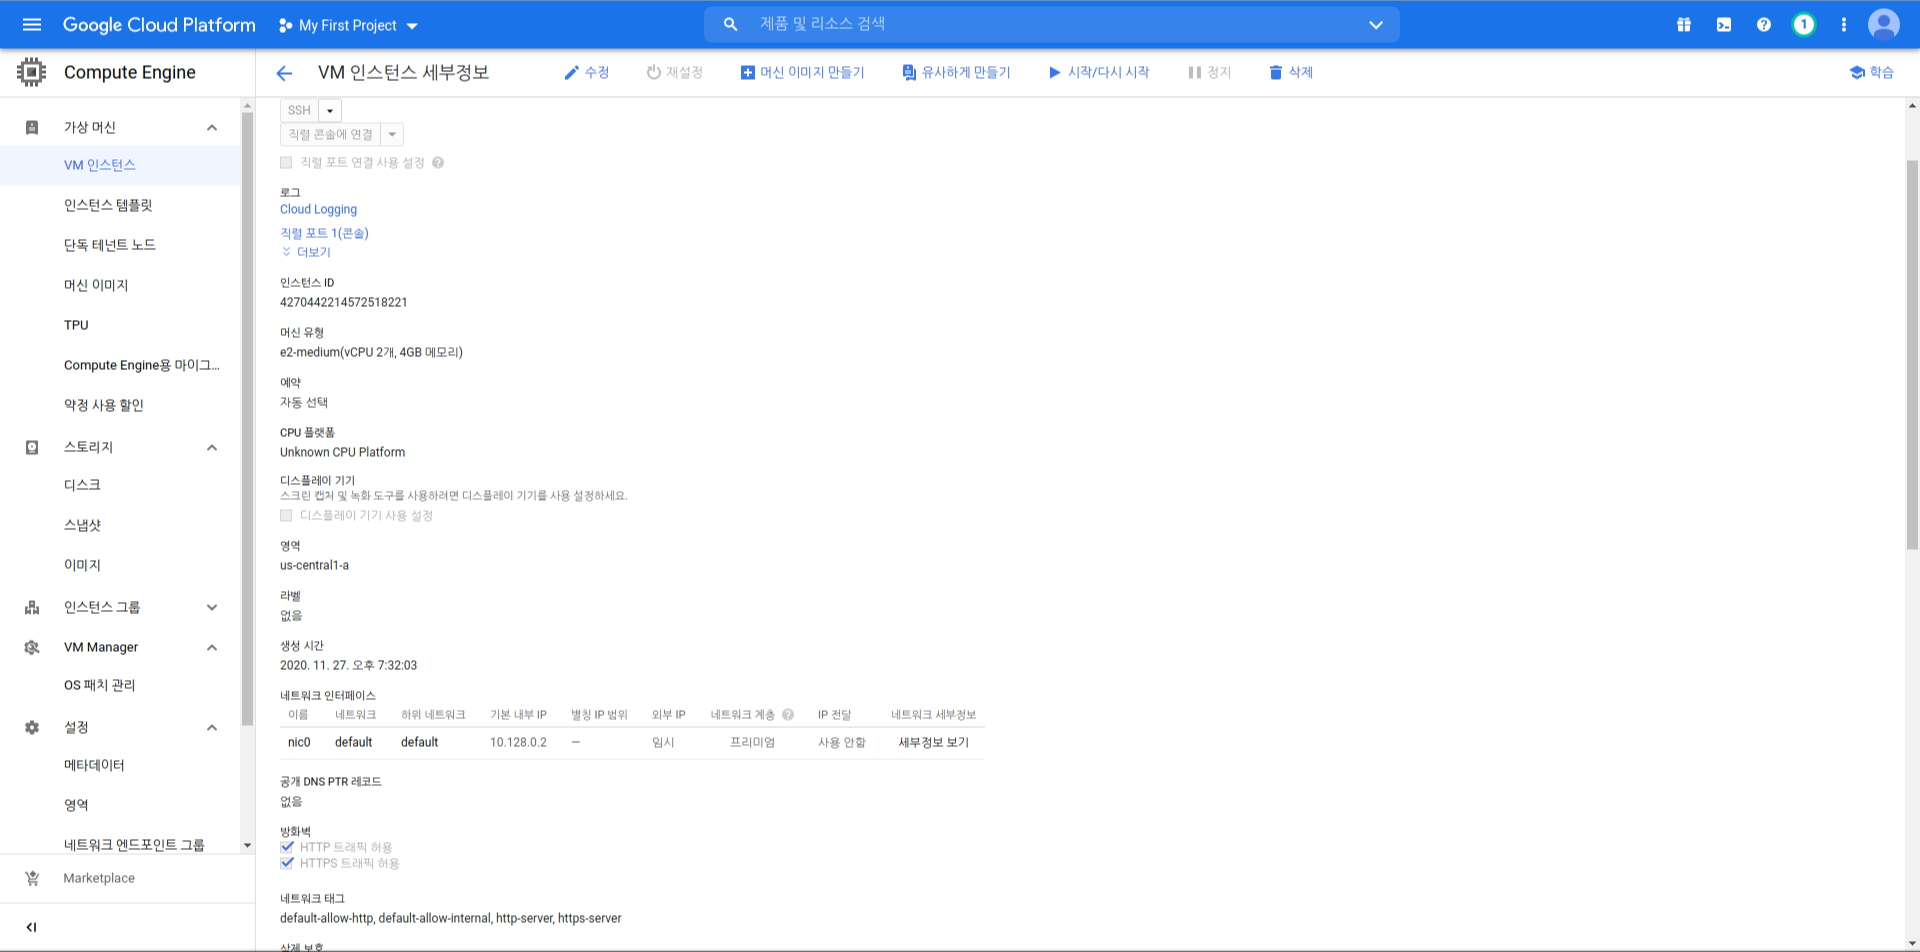Collapse the 스토리지 section chevron

click(x=212, y=447)
